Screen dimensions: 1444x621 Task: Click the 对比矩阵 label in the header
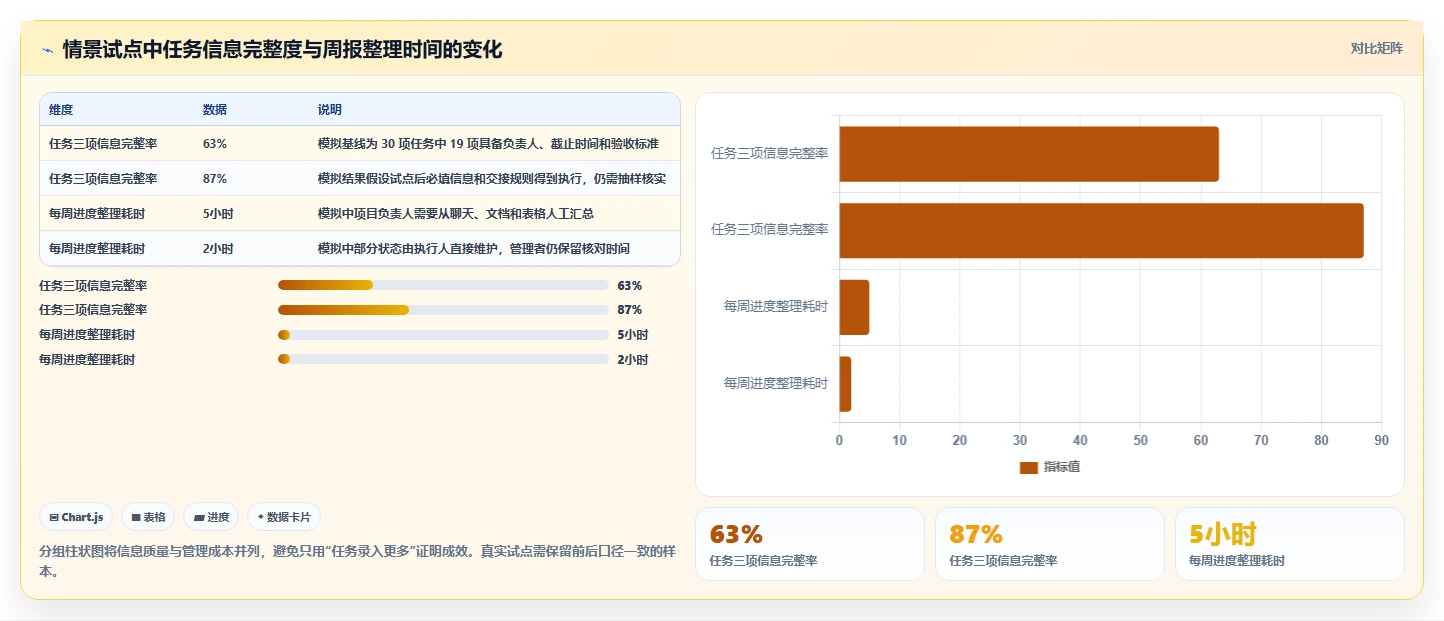1376,49
